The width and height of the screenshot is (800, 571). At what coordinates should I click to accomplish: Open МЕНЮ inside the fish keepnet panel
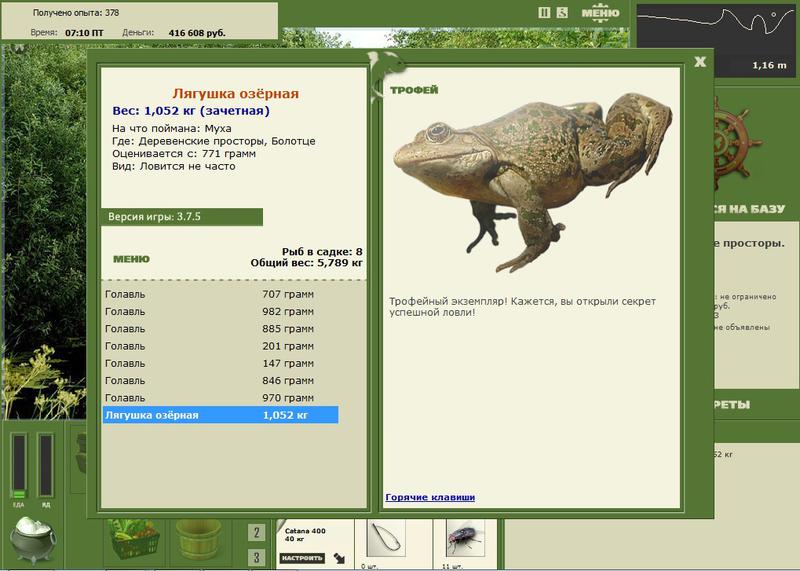click(x=131, y=259)
